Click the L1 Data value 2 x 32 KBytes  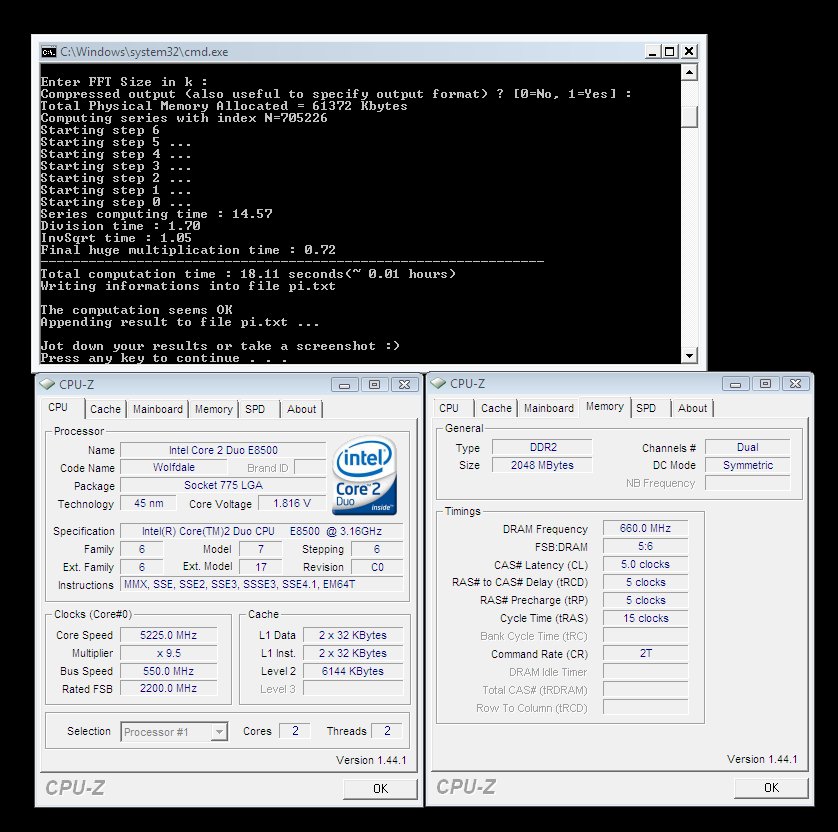coord(353,635)
